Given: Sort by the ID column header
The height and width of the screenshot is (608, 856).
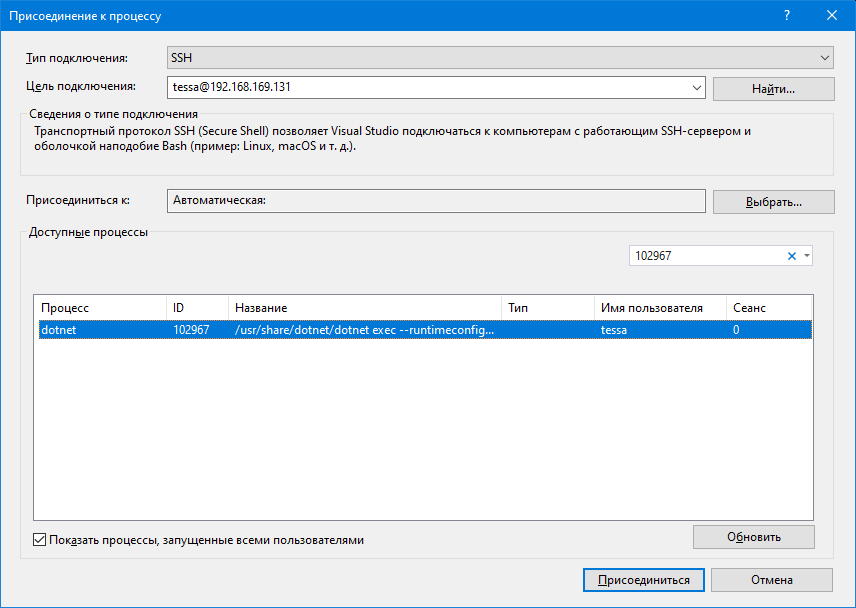Looking at the screenshot, I should click(197, 308).
